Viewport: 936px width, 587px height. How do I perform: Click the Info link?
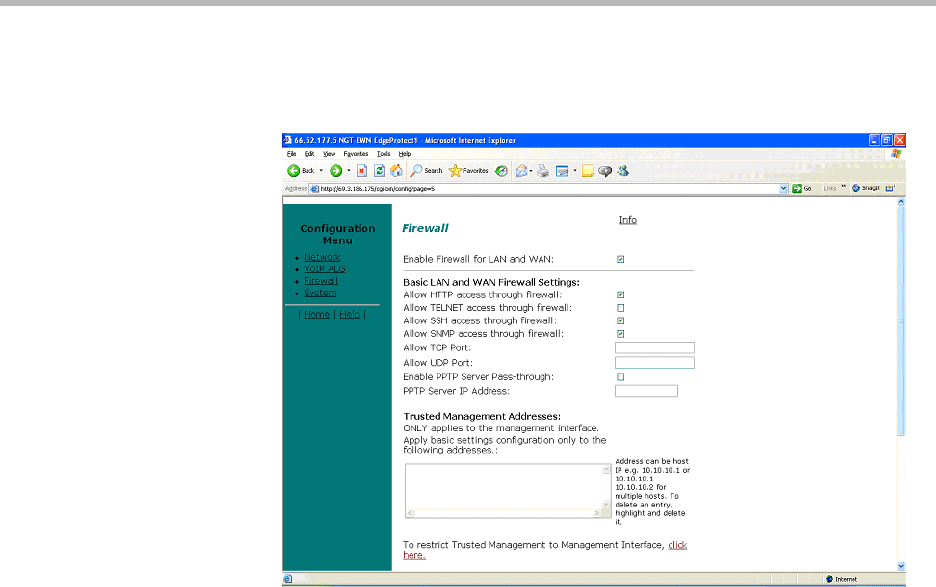(627, 220)
